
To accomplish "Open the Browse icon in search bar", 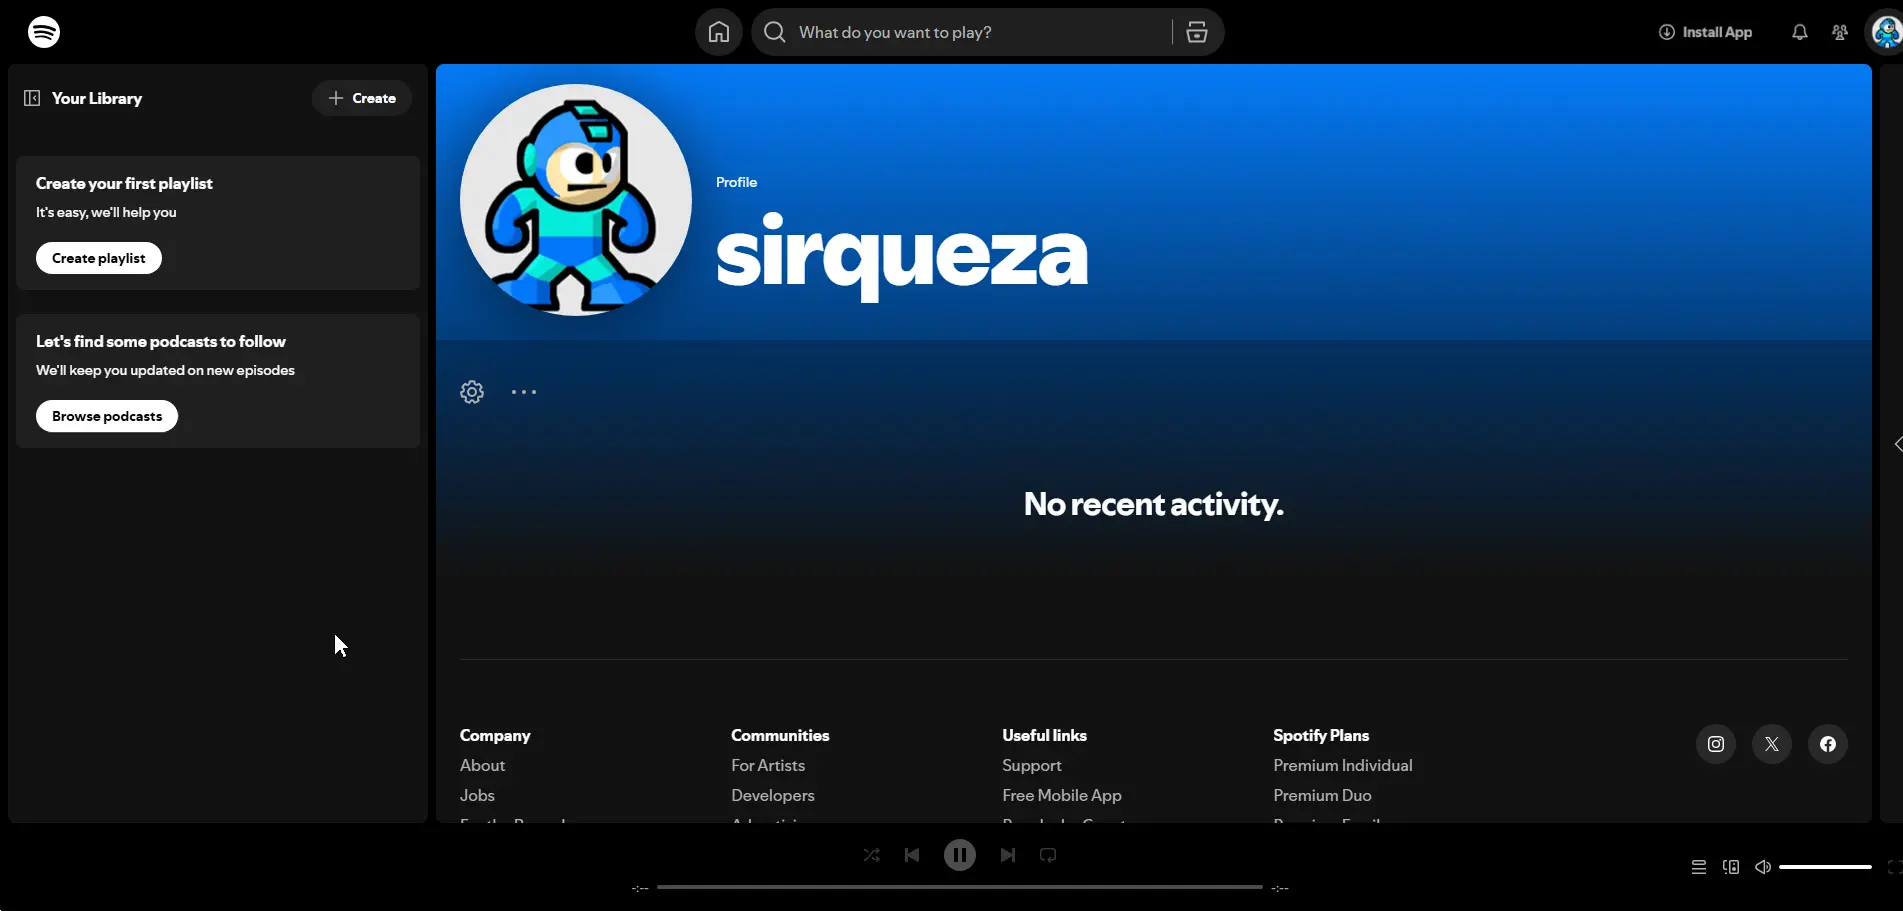I will click(x=1197, y=32).
